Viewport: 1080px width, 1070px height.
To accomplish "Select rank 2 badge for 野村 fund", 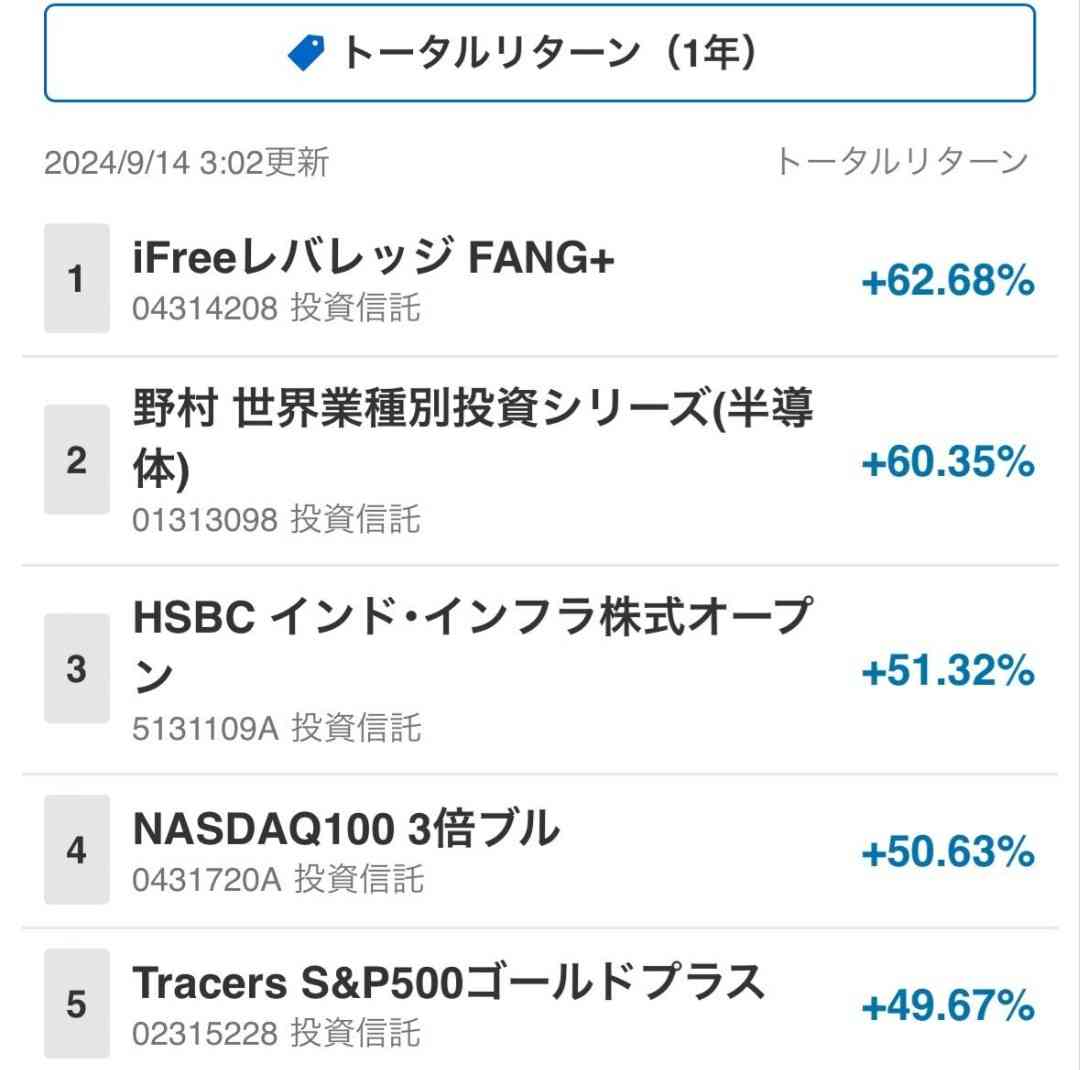I will (x=76, y=460).
